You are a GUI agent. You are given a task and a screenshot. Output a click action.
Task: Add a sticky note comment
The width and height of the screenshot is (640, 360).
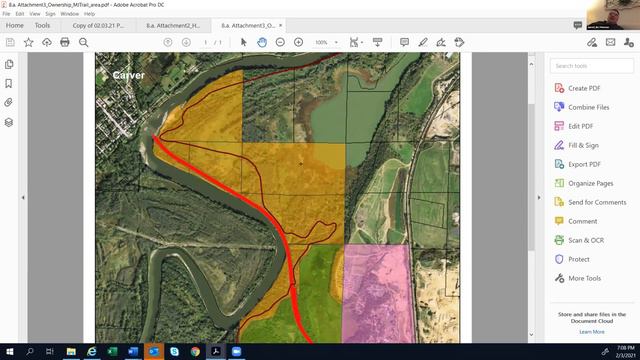point(404,42)
